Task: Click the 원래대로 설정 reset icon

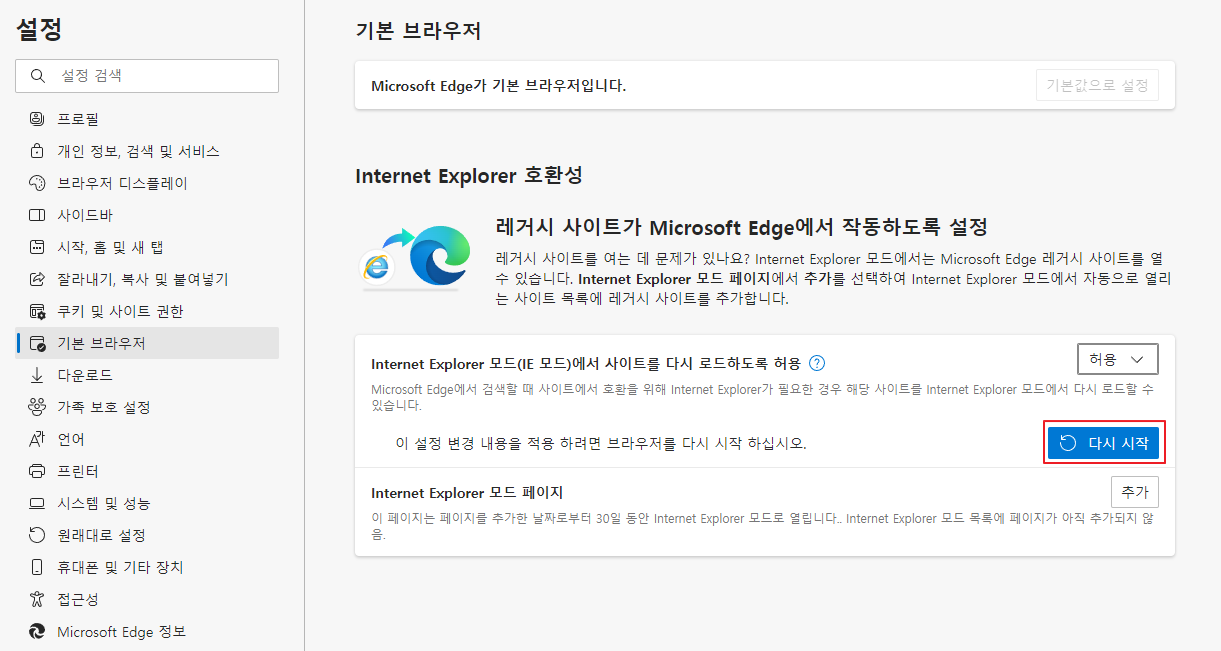Action: pyautogui.click(x=38, y=535)
